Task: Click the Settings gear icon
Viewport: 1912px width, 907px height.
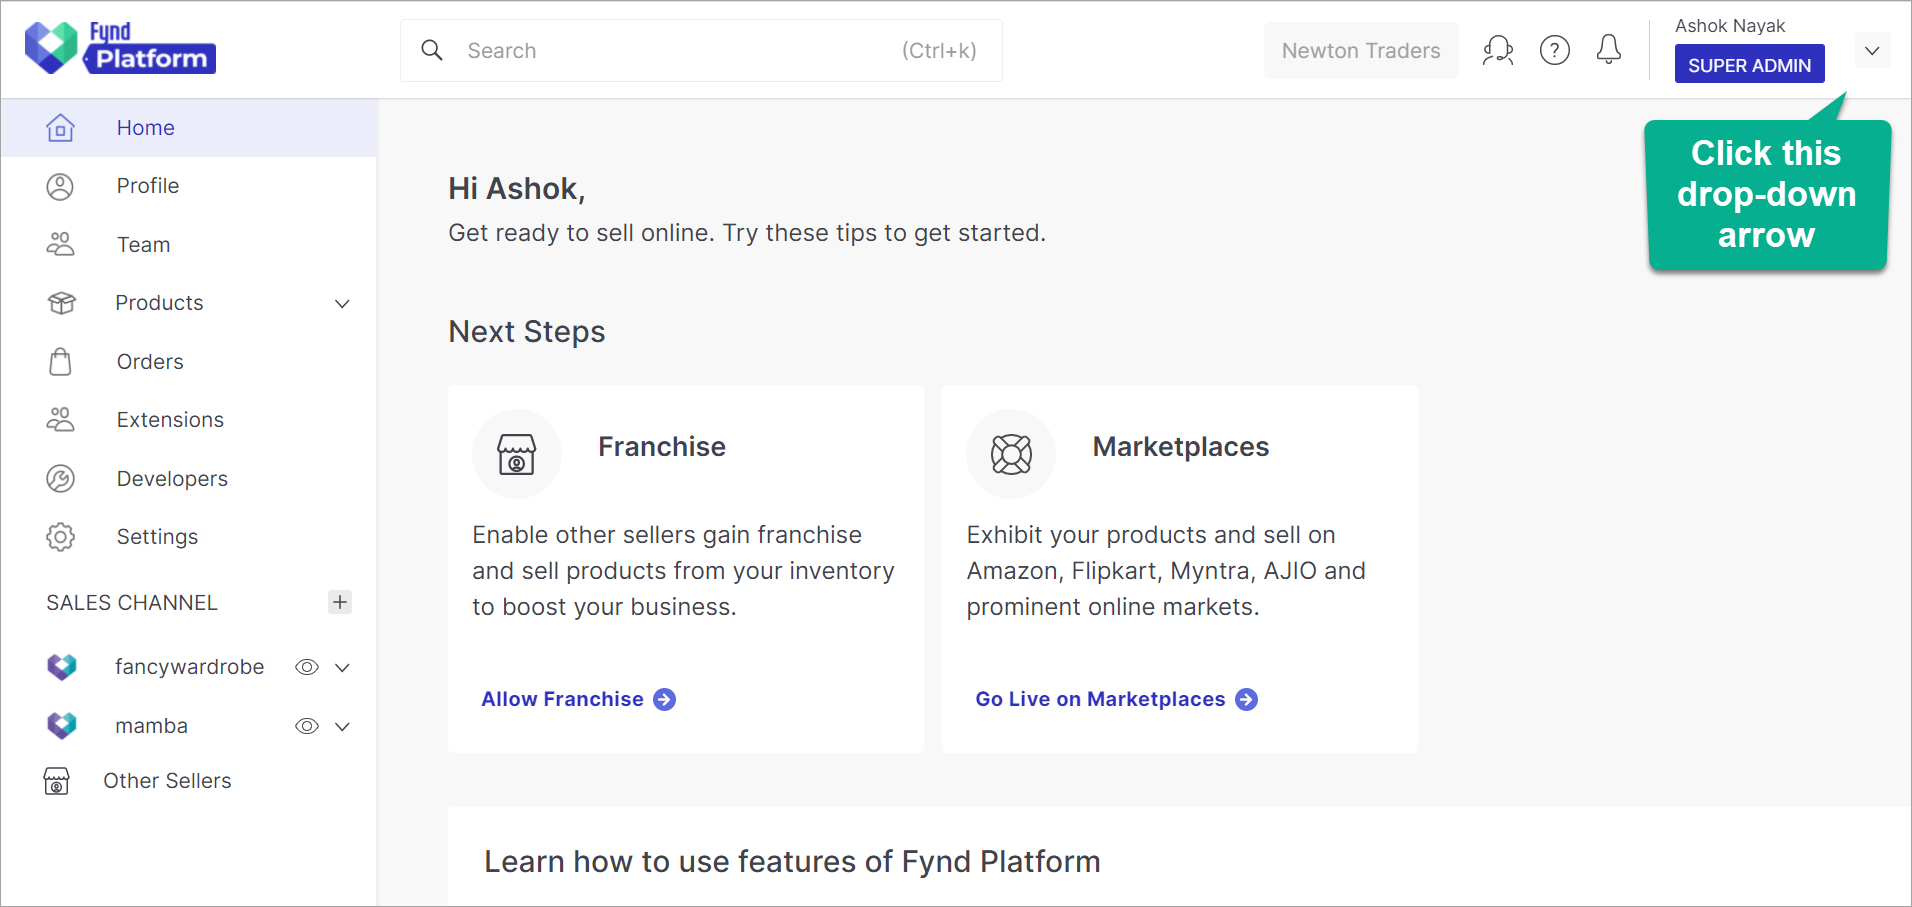Action: pos(60,537)
